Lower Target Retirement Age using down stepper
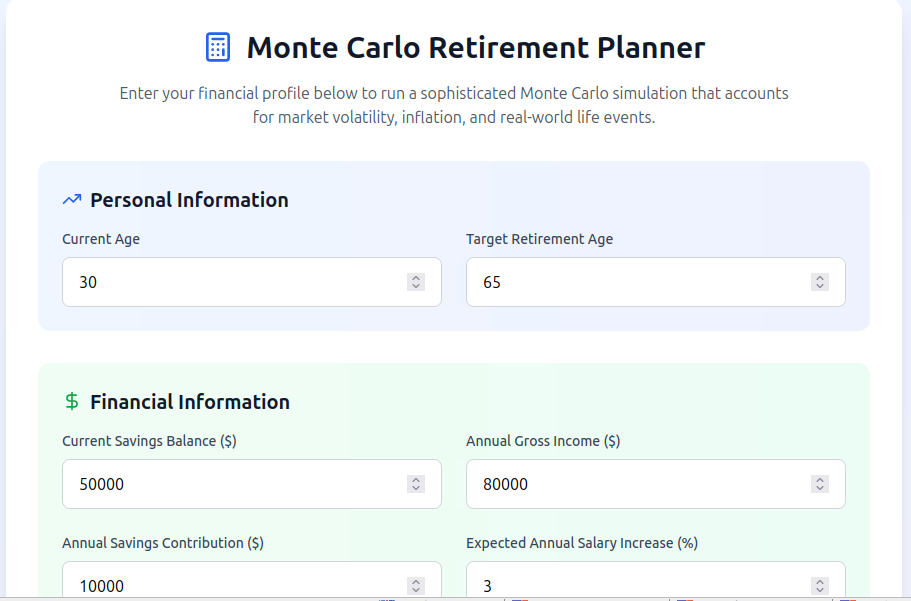The image size is (911, 601). [x=820, y=287]
